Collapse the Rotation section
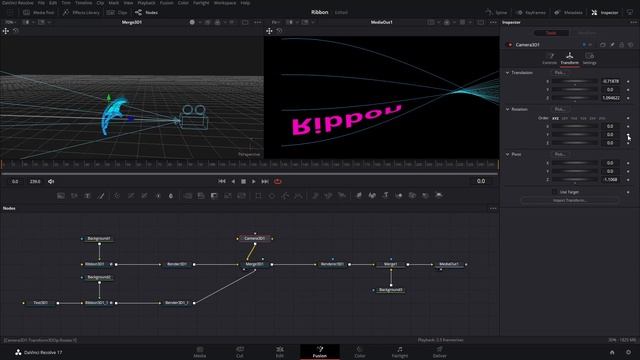Image resolution: width=640 pixels, height=360 pixels. click(x=507, y=109)
